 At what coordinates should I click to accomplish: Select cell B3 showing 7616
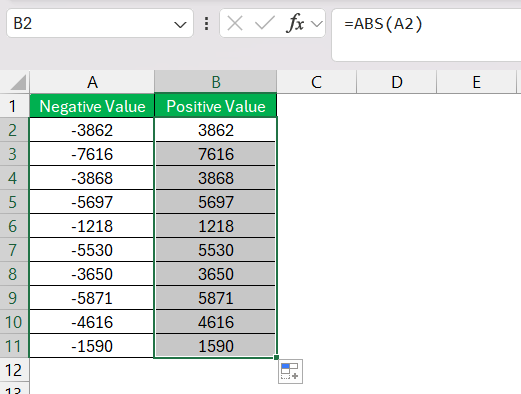[216, 154]
